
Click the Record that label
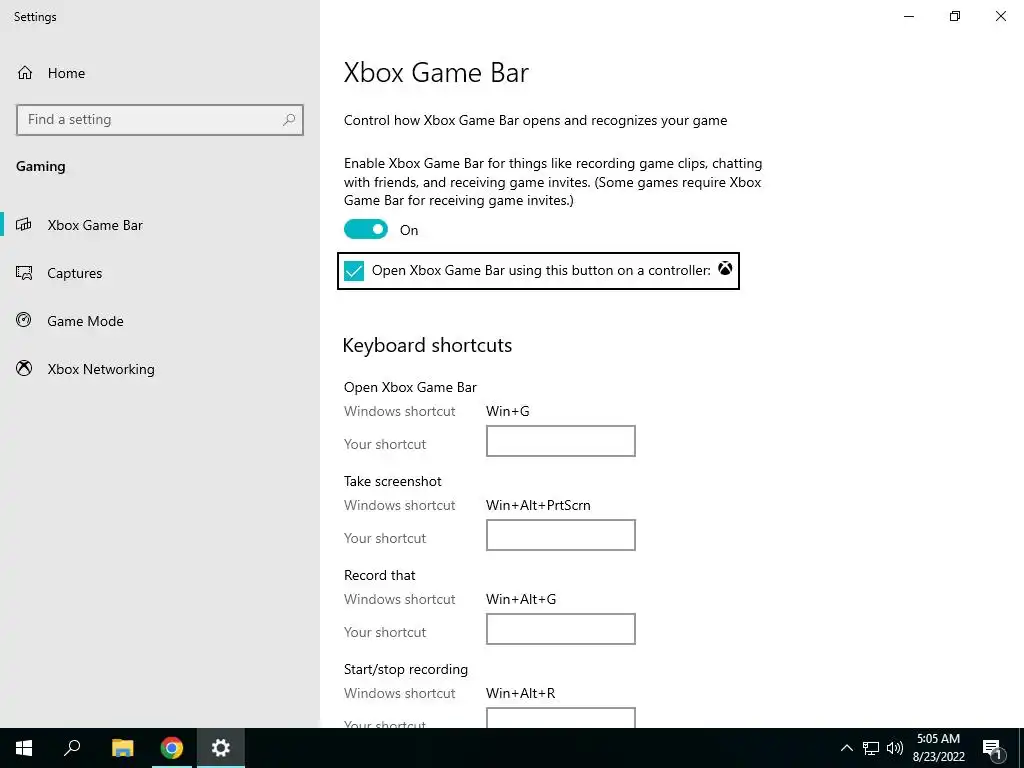[379, 575]
